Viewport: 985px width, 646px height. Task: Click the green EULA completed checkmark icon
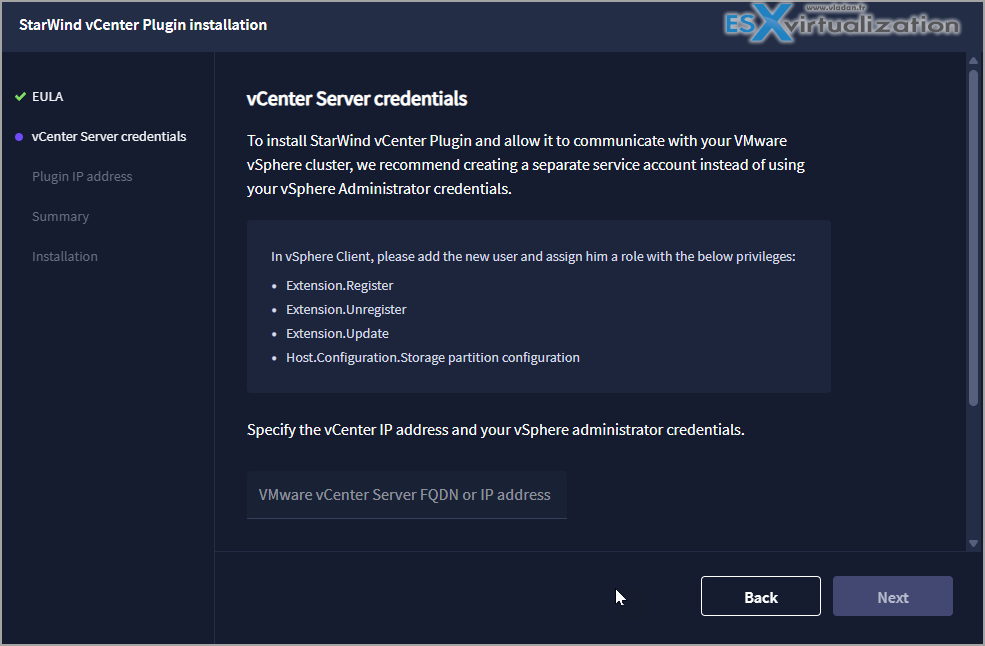tap(20, 97)
